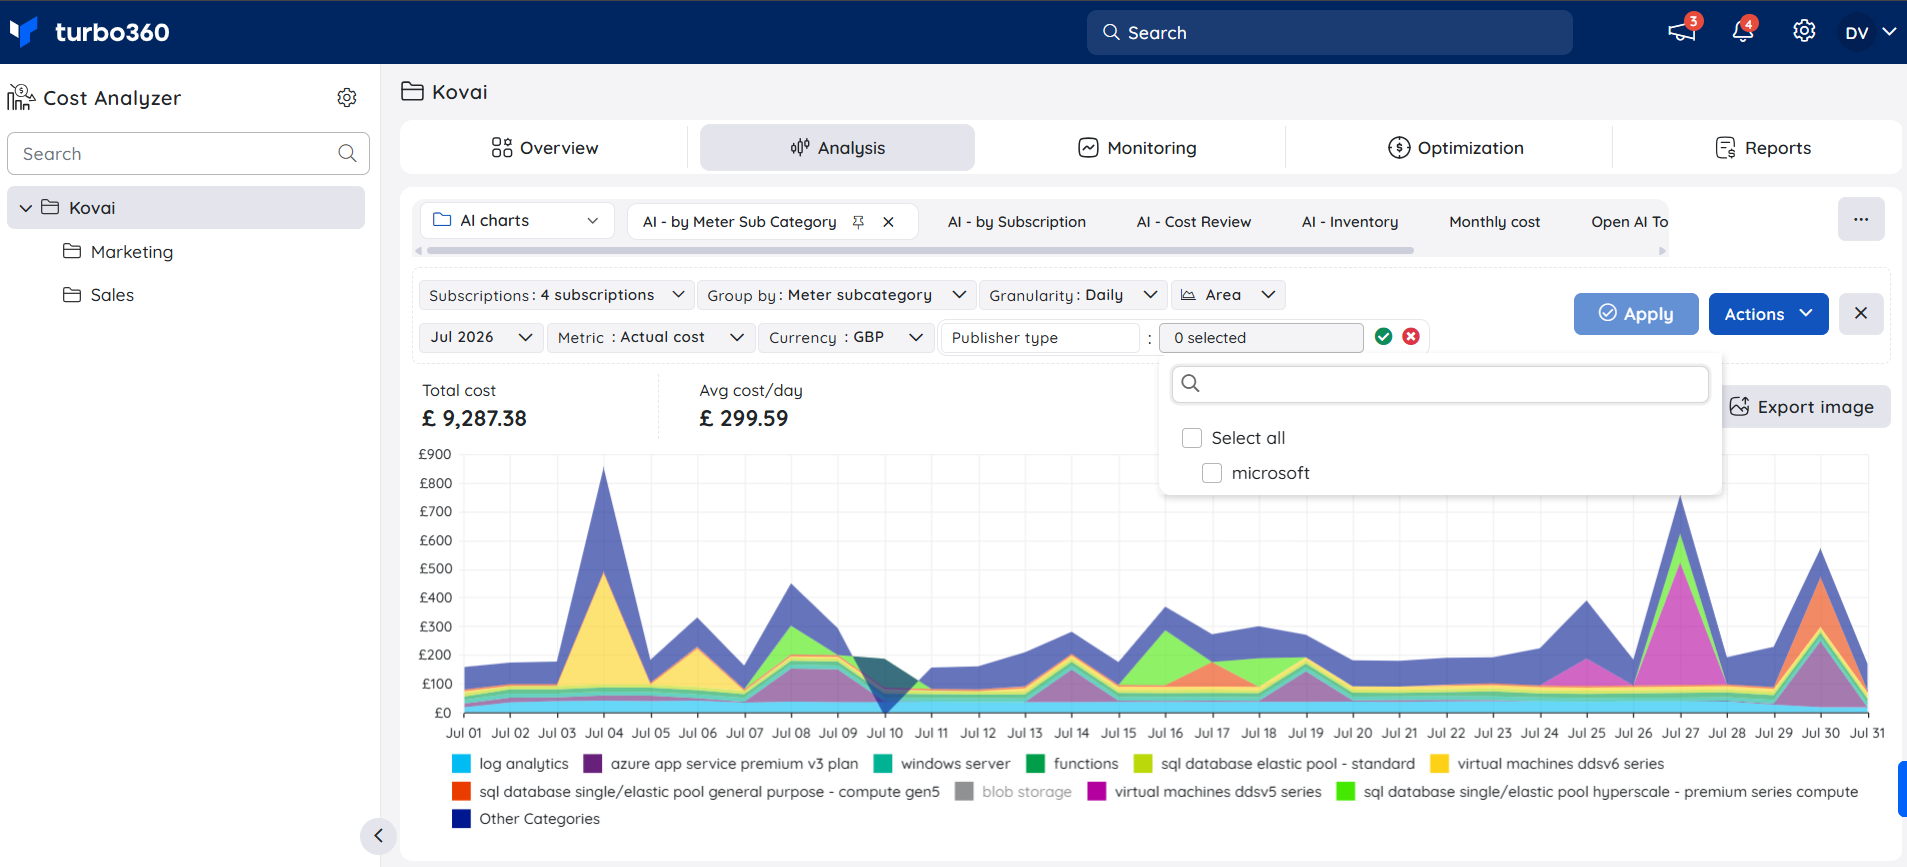Viewport: 1907px width, 867px height.
Task: Toggle the windows server legend entry
Action: pos(942,764)
